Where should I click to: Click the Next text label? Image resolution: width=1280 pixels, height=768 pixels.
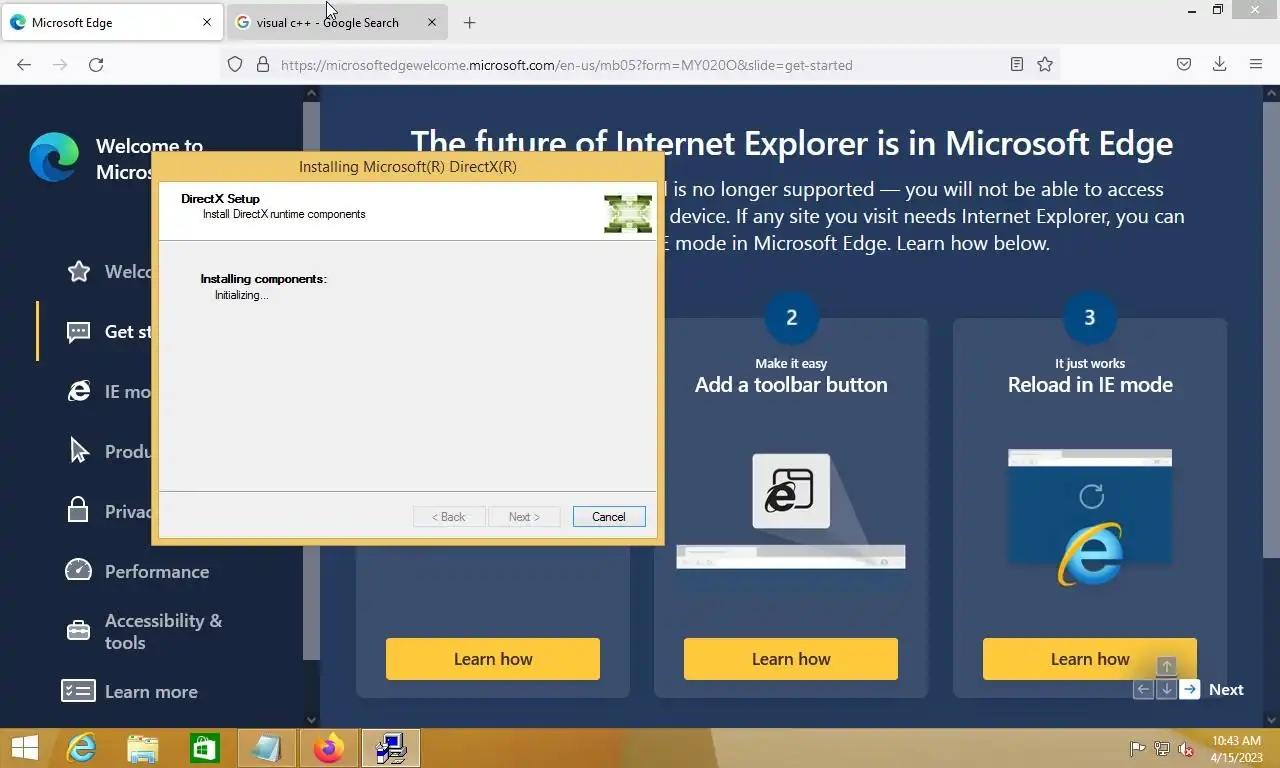(x=1226, y=690)
